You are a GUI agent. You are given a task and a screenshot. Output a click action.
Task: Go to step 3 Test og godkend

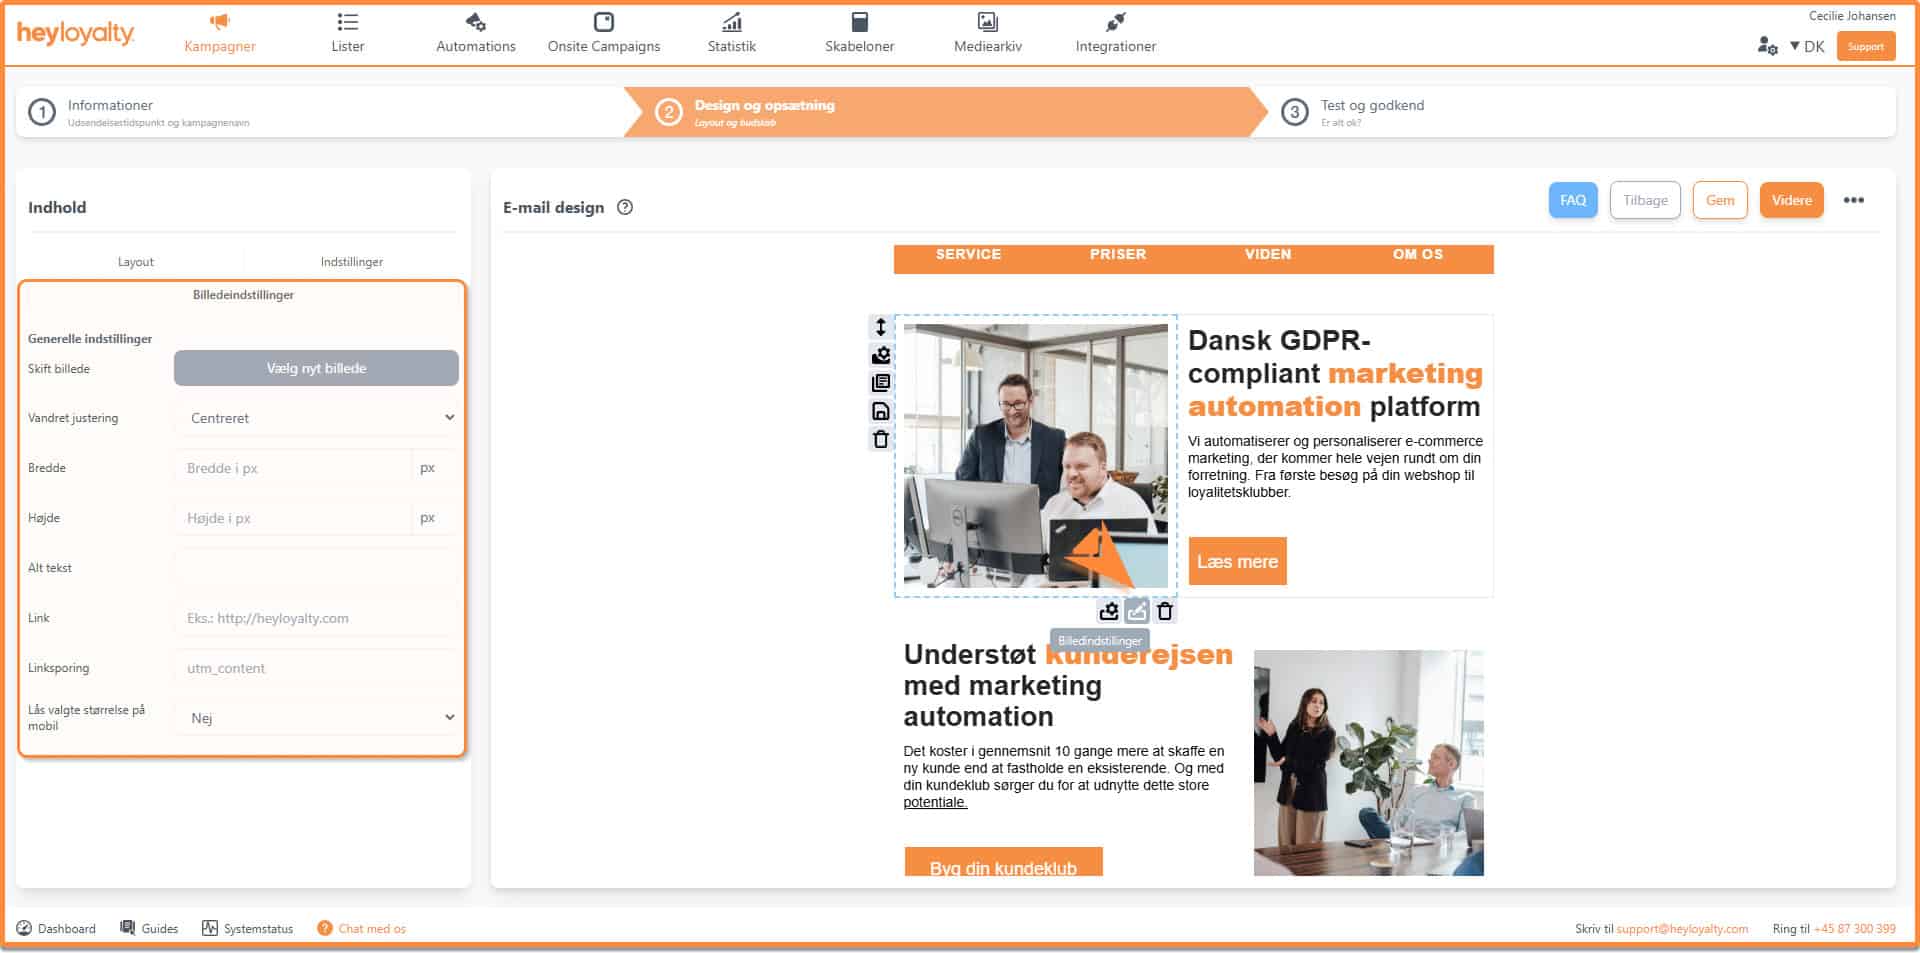point(1371,112)
